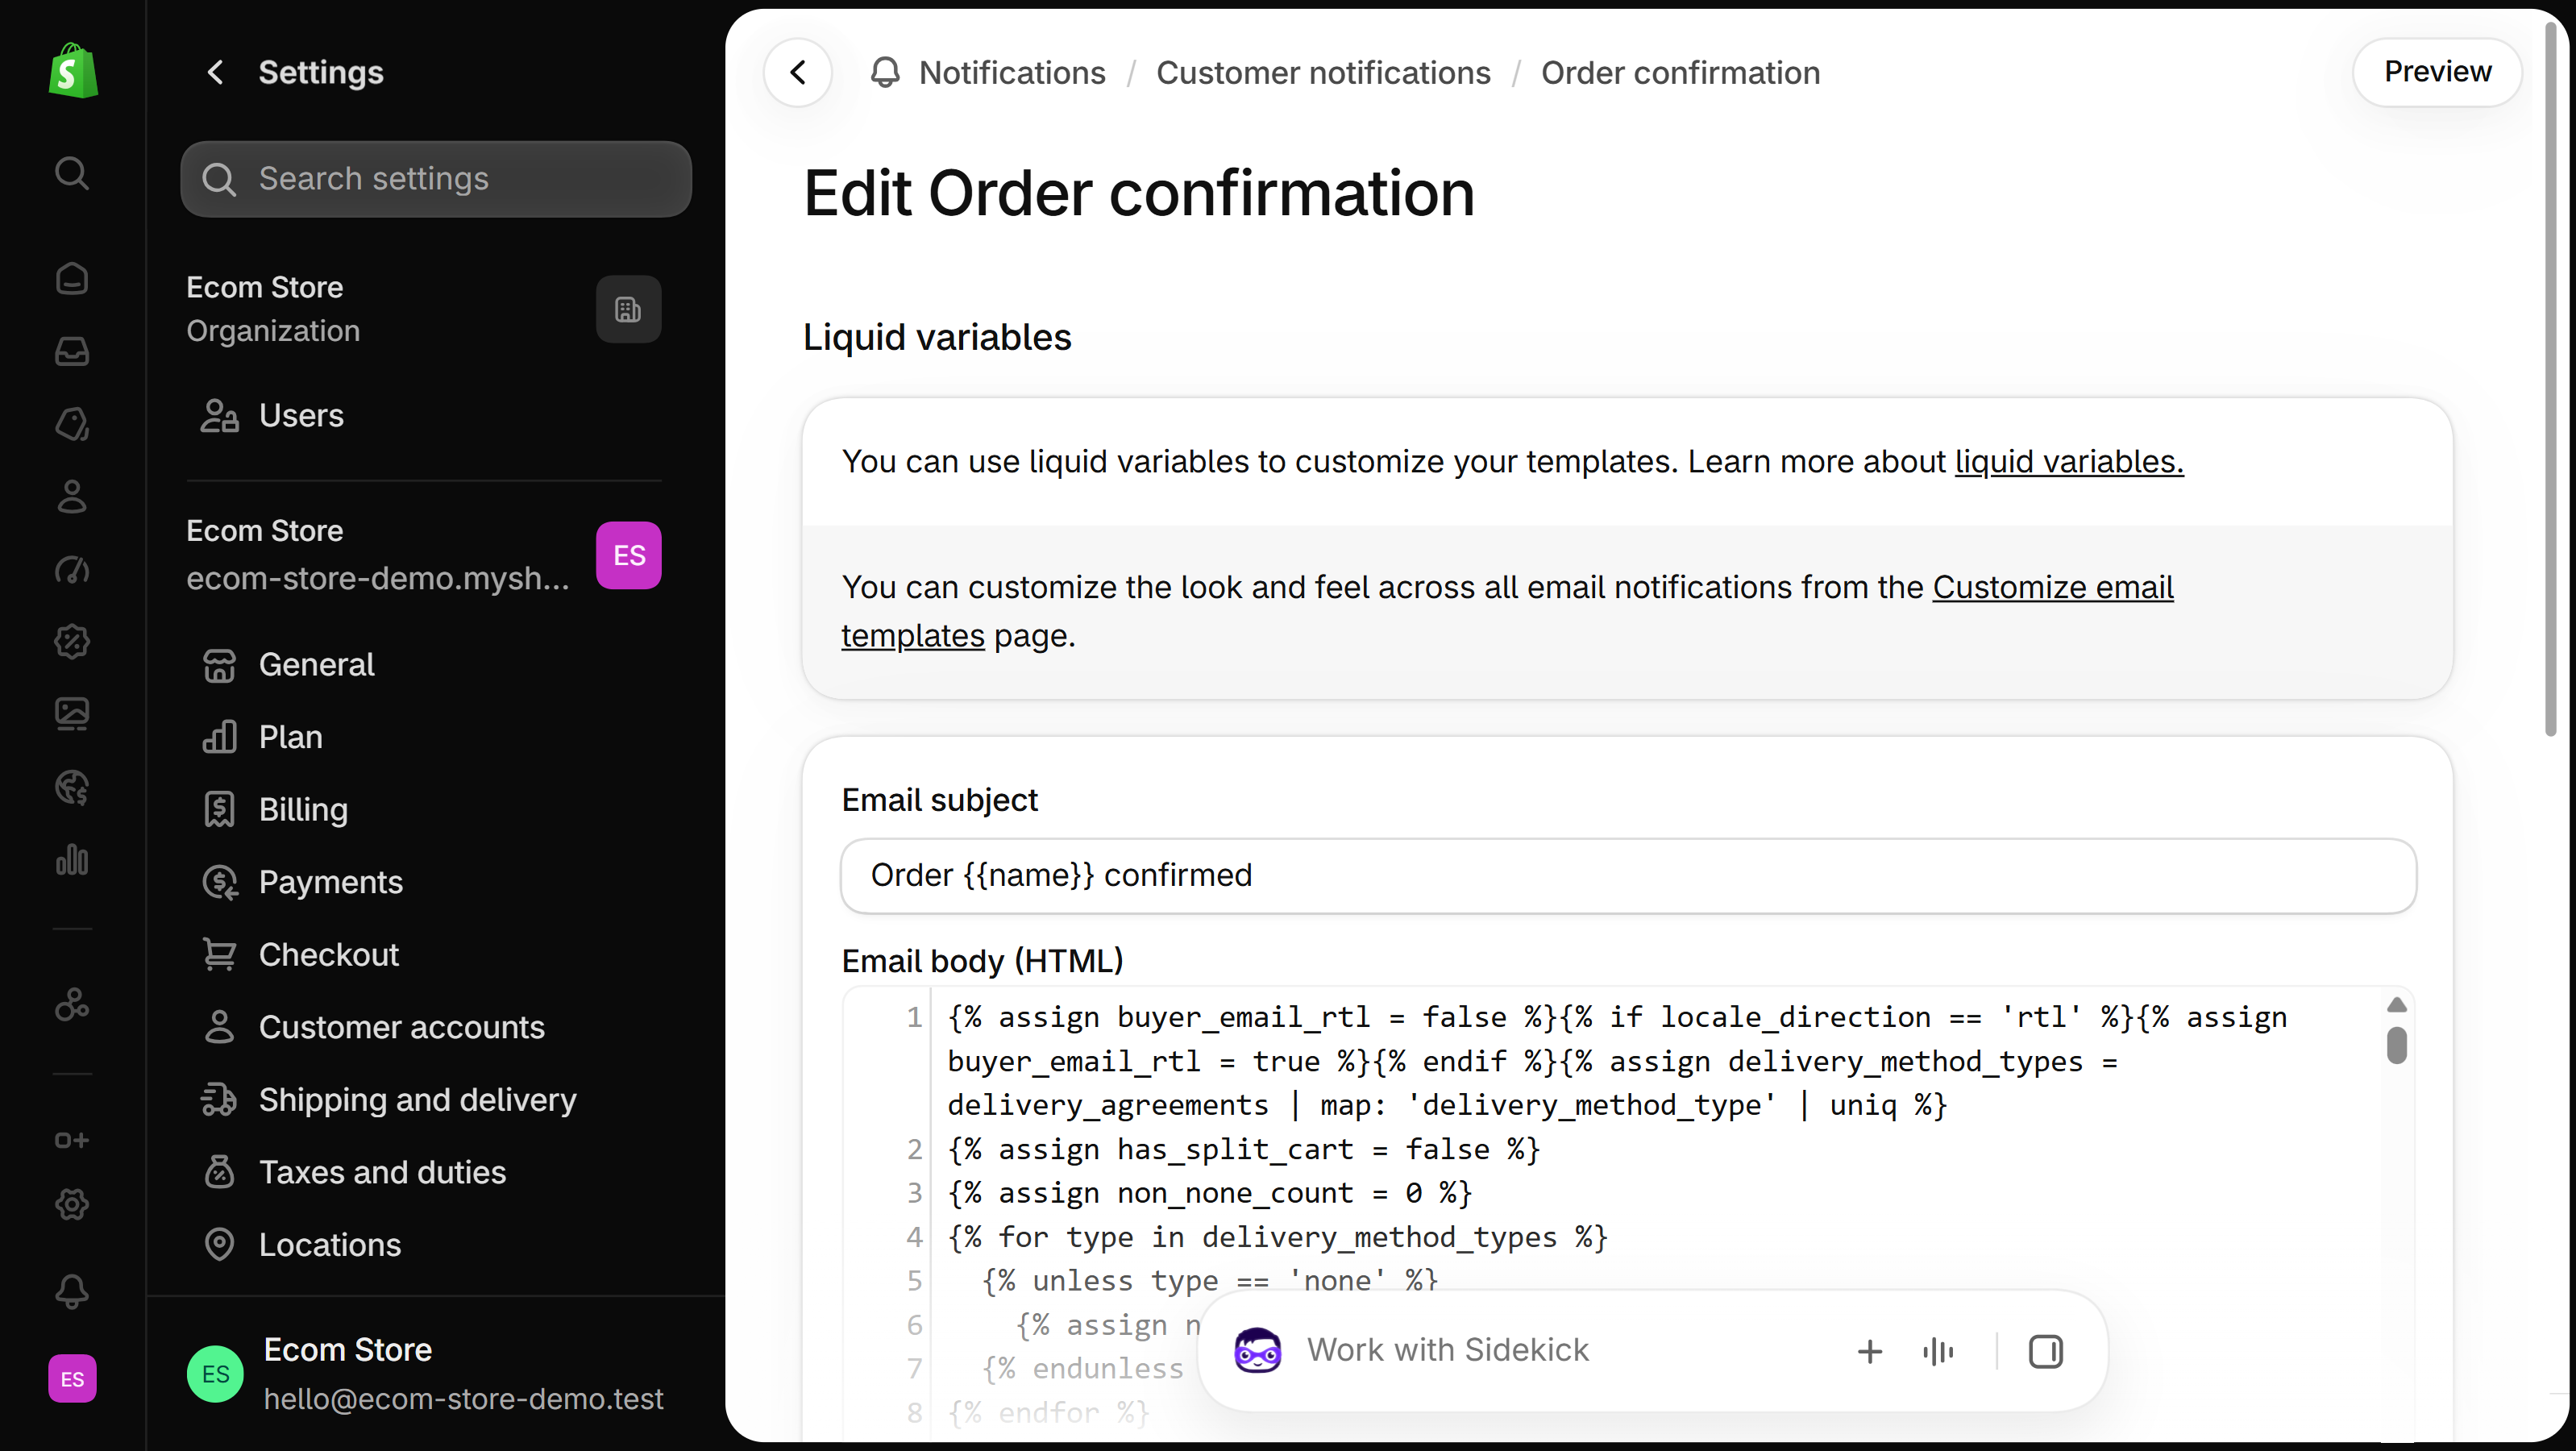This screenshot has height=1451, width=2576.
Task: Click the pink ES store badge
Action: click(628, 555)
